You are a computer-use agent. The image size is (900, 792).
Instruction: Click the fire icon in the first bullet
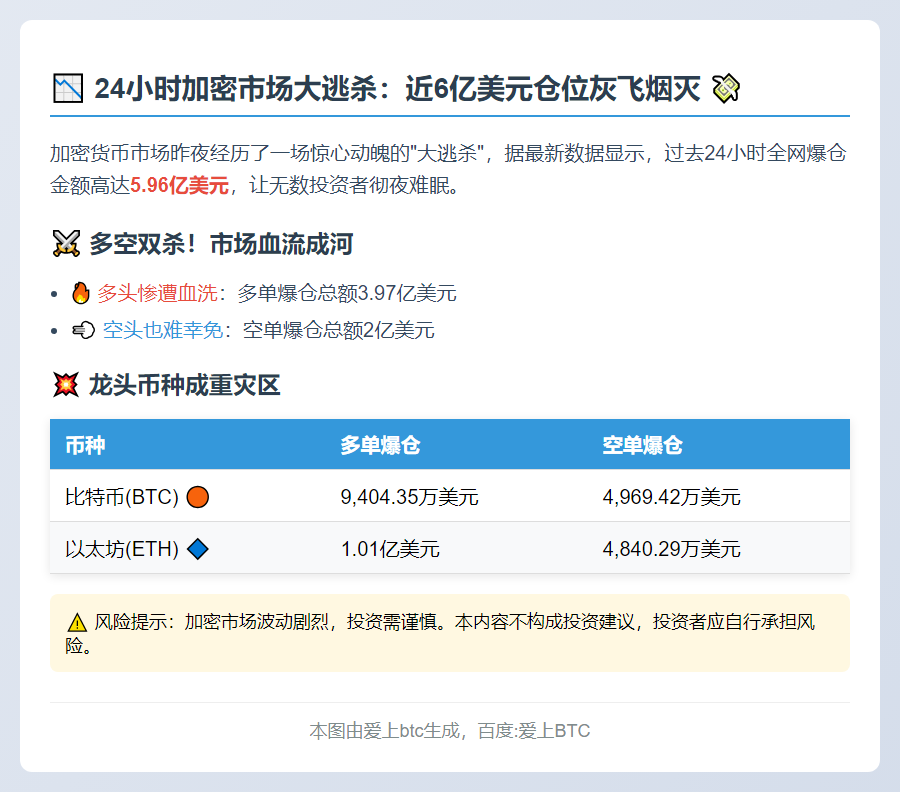point(80,293)
